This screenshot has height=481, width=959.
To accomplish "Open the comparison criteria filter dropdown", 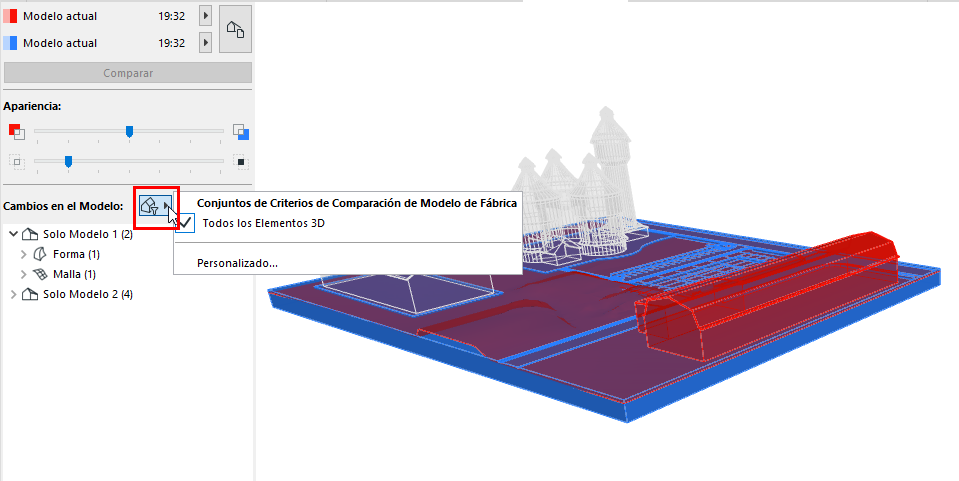I will (156, 206).
